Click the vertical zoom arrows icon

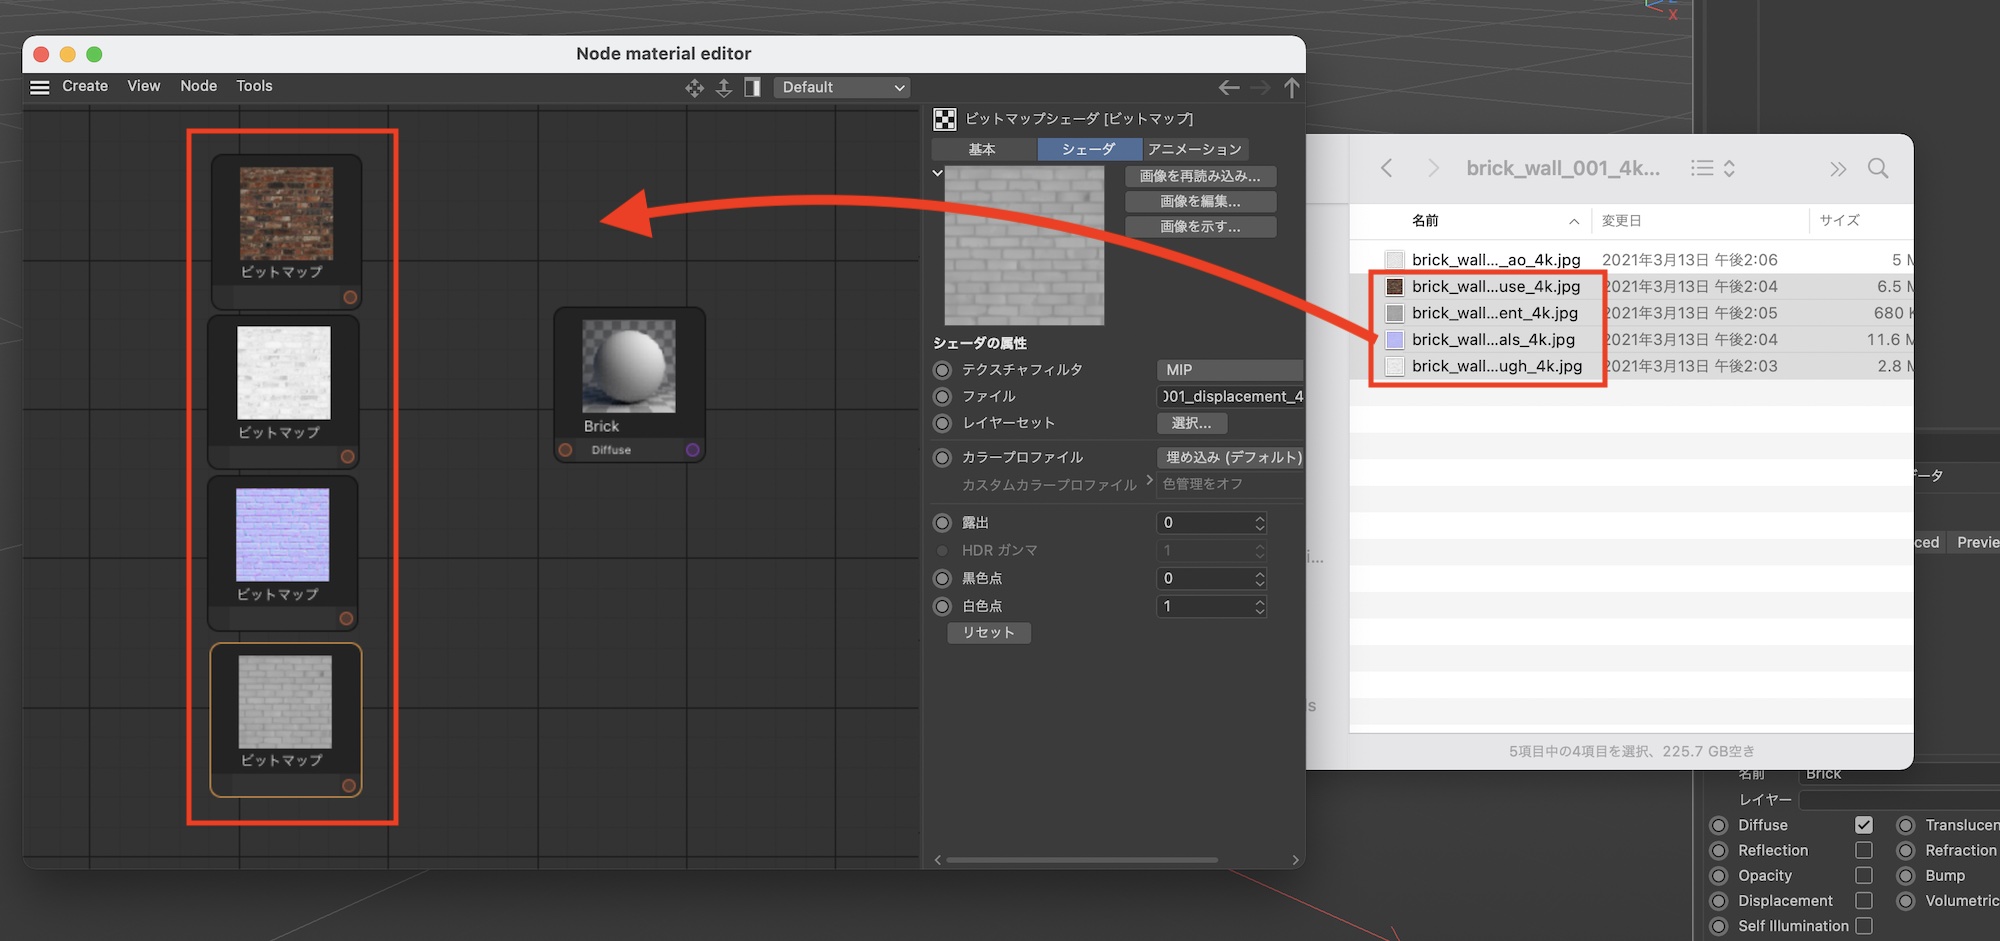coord(724,88)
